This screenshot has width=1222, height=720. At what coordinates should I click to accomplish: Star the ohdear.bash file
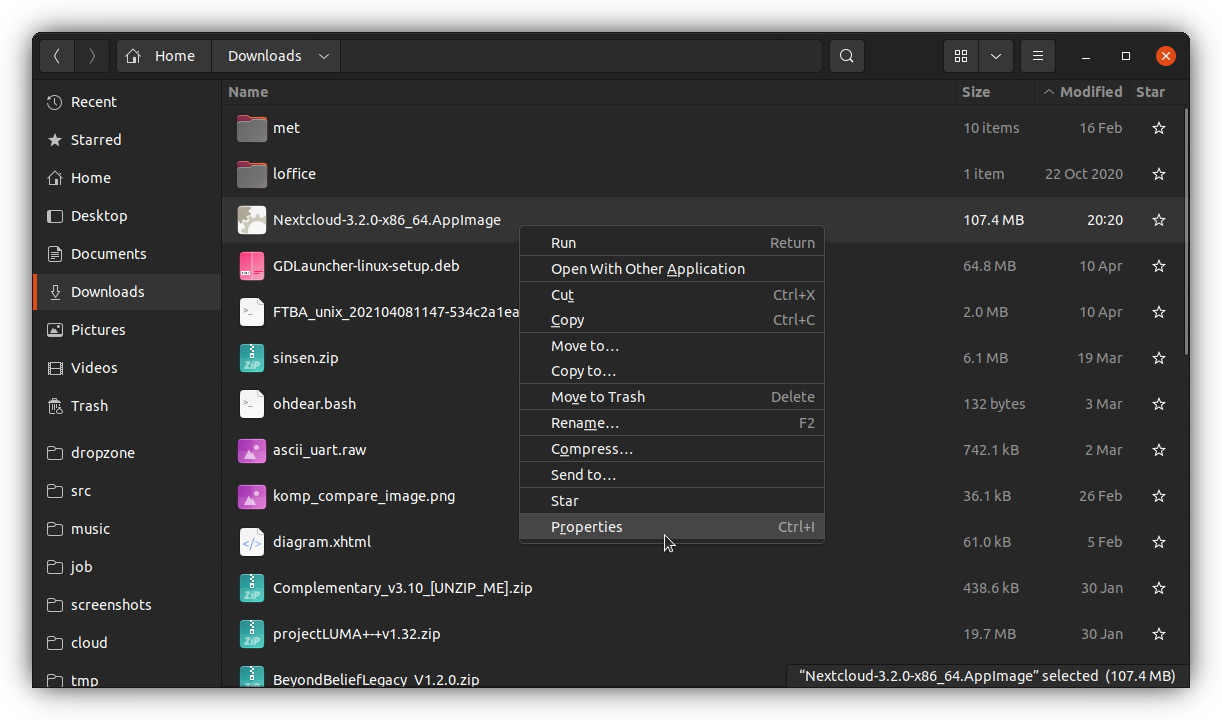(x=1159, y=404)
